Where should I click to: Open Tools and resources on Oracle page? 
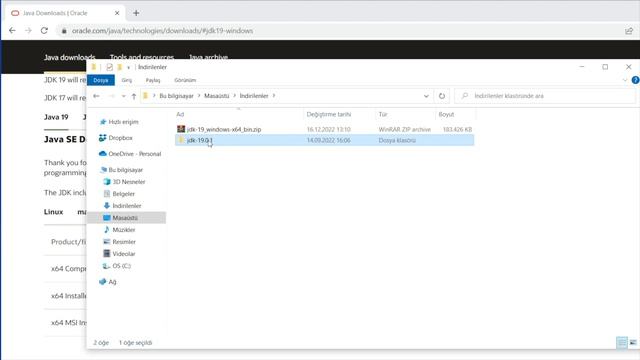142,57
